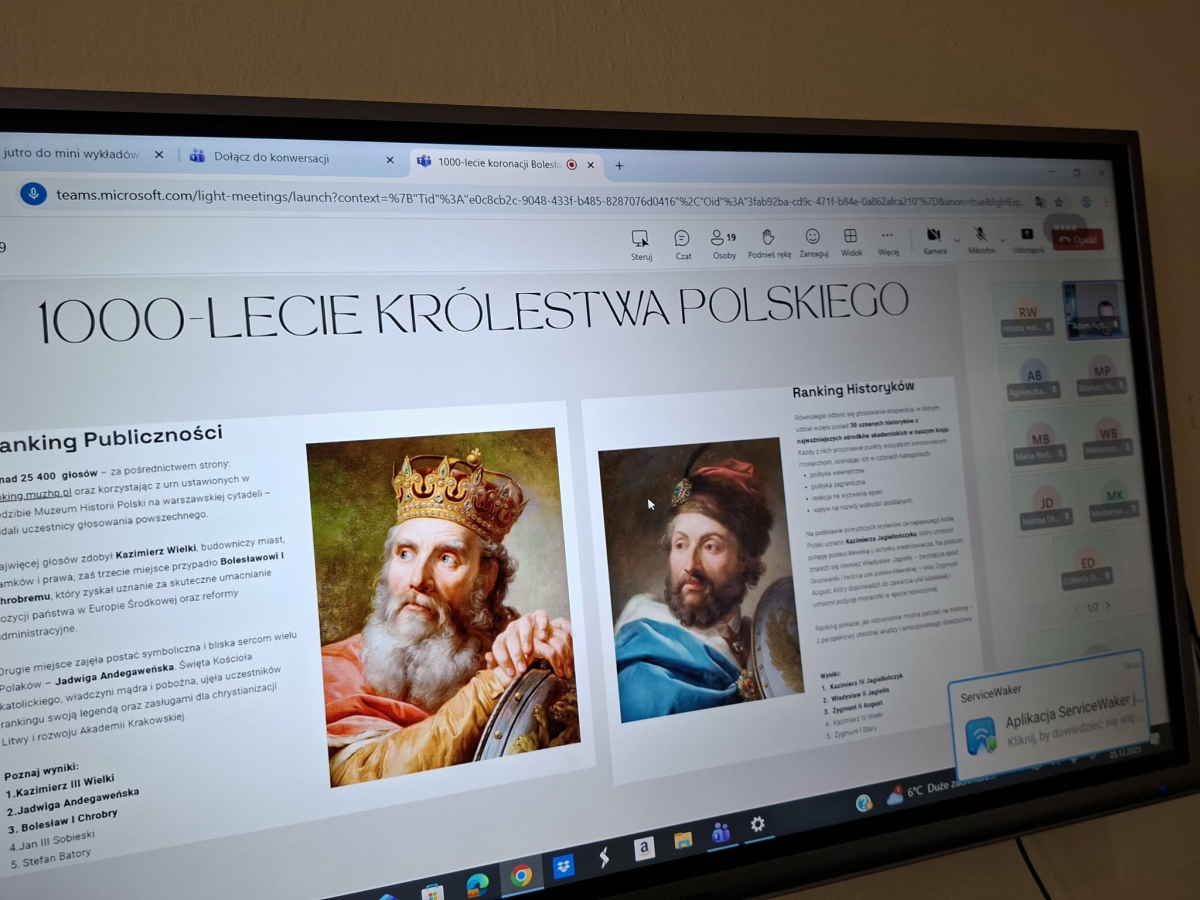Image resolution: width=1200 pixels, height=900 pixels.
Task: Toggle the Kamera camera on
Action: click(x=934, y=235)
